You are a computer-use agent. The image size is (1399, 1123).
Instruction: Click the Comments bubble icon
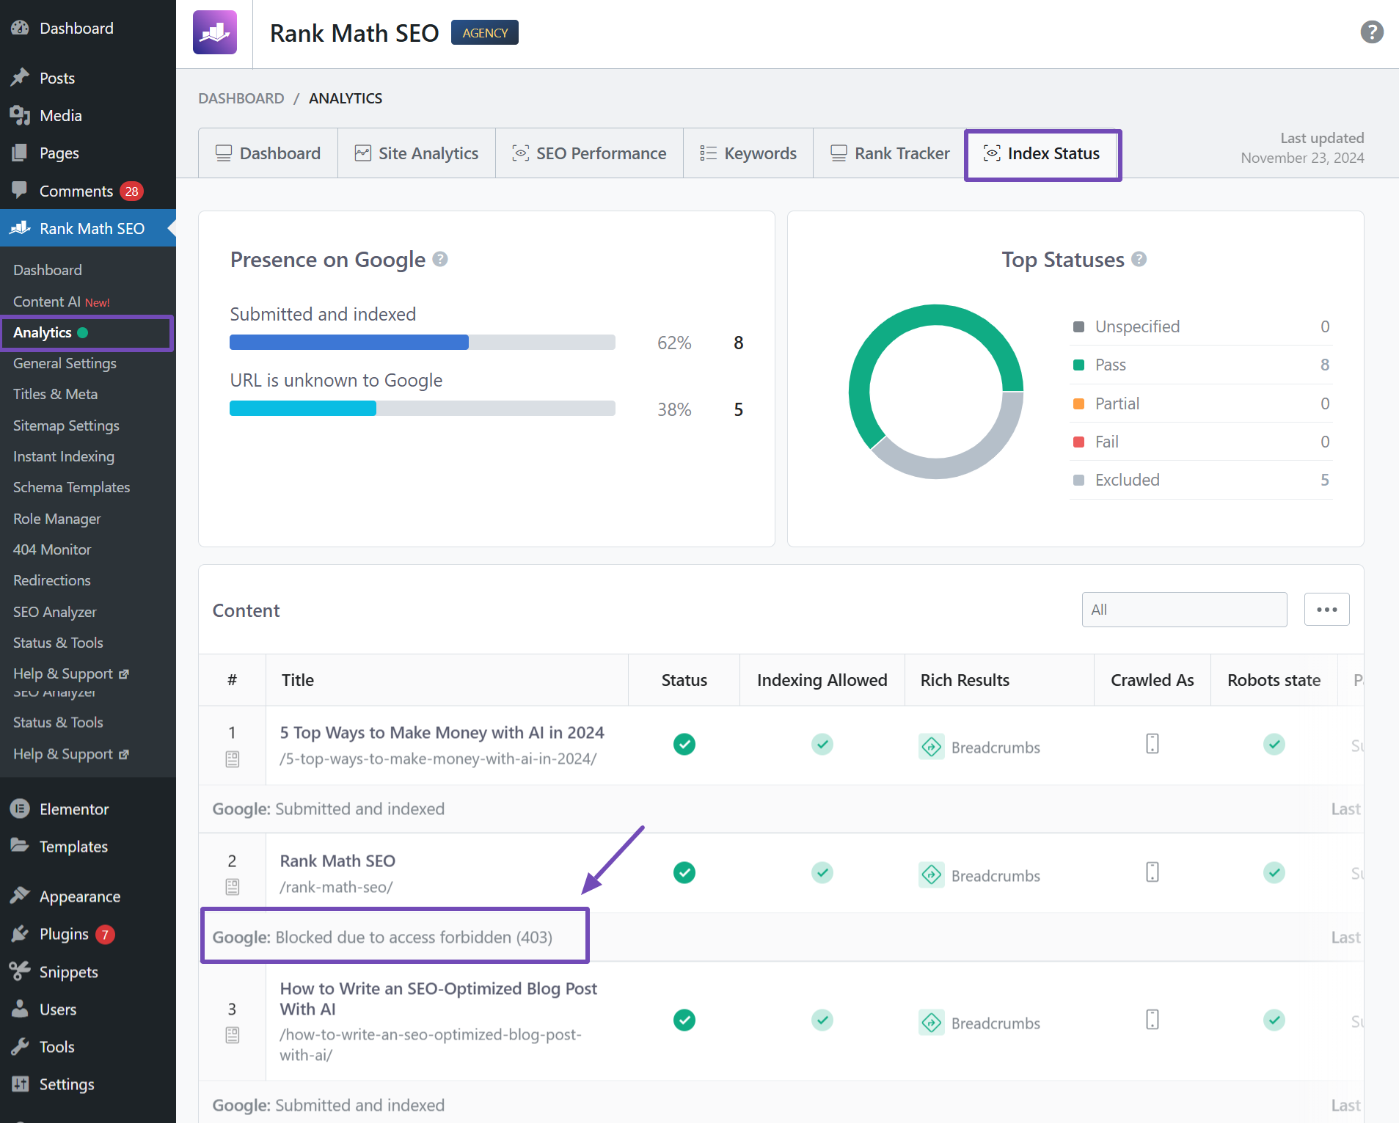(x=20, y=190)
